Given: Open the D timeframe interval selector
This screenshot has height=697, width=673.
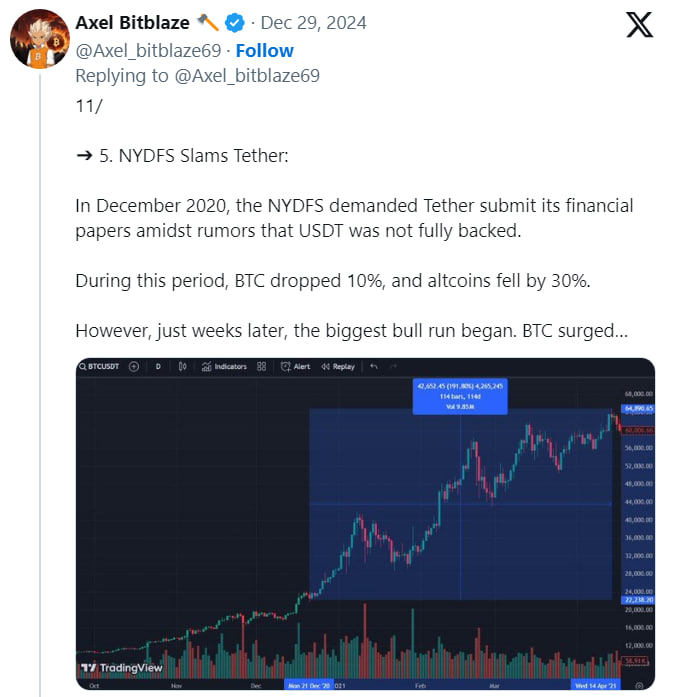Looking at the screenshot, I should tap(157, 367).
